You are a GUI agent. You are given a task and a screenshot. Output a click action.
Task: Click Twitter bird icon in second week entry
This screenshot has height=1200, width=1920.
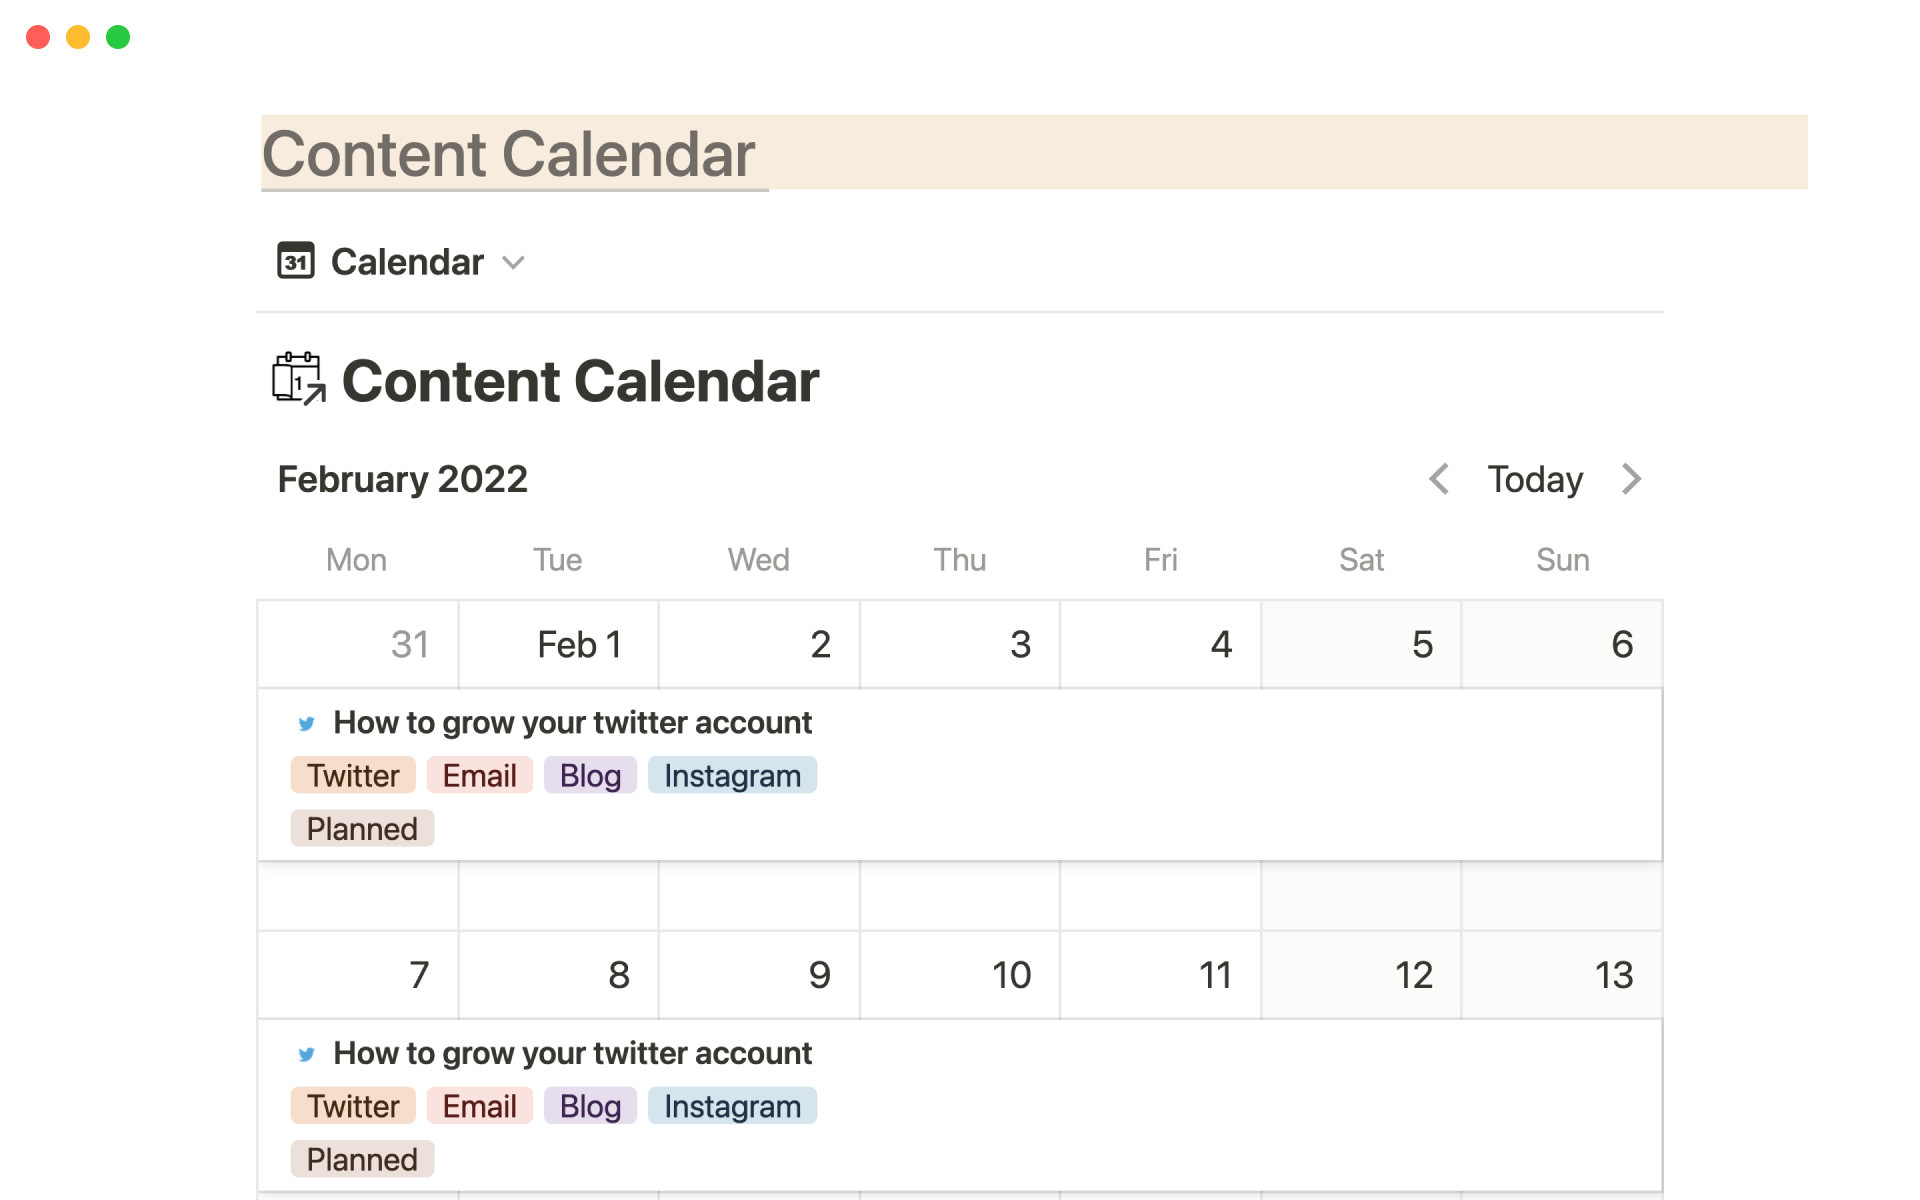click(307, 1054)
